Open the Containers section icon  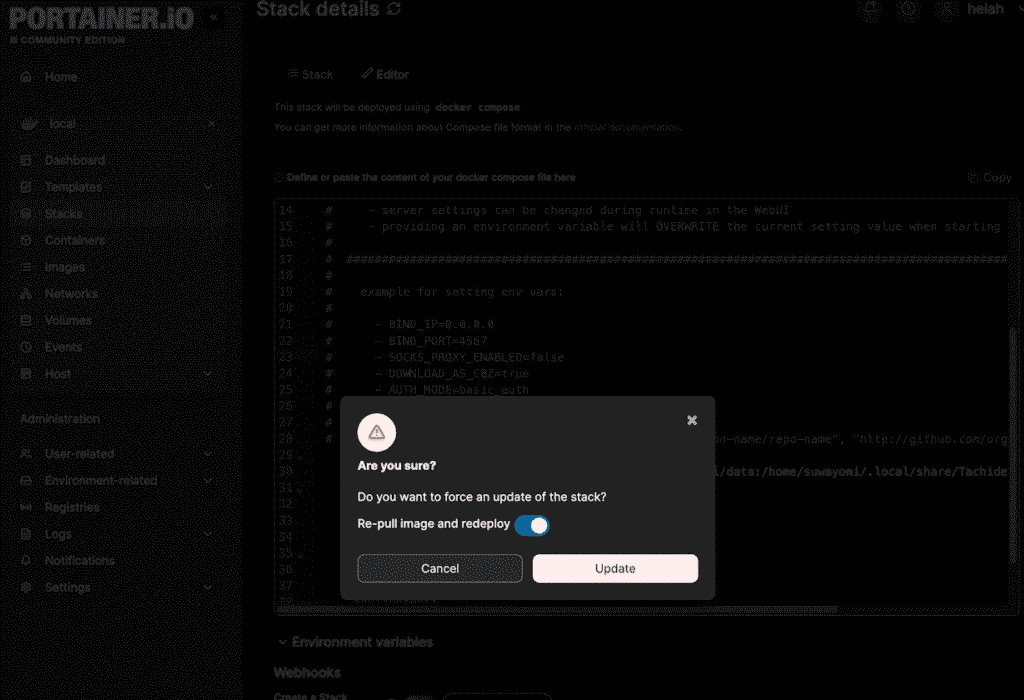(27, 241)
